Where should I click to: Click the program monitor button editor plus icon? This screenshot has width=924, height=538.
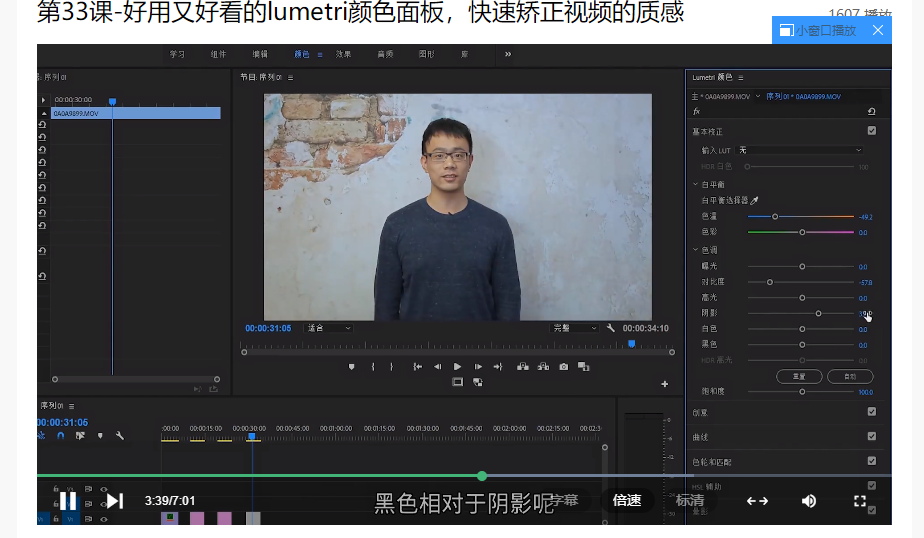(664, 384)
